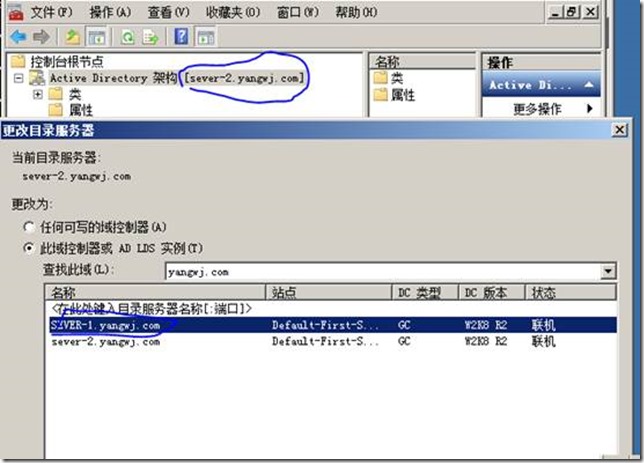The image size is (644, 463).
Task: Collapse the Active Di... actions section arrow
Action: click(589, 85)
